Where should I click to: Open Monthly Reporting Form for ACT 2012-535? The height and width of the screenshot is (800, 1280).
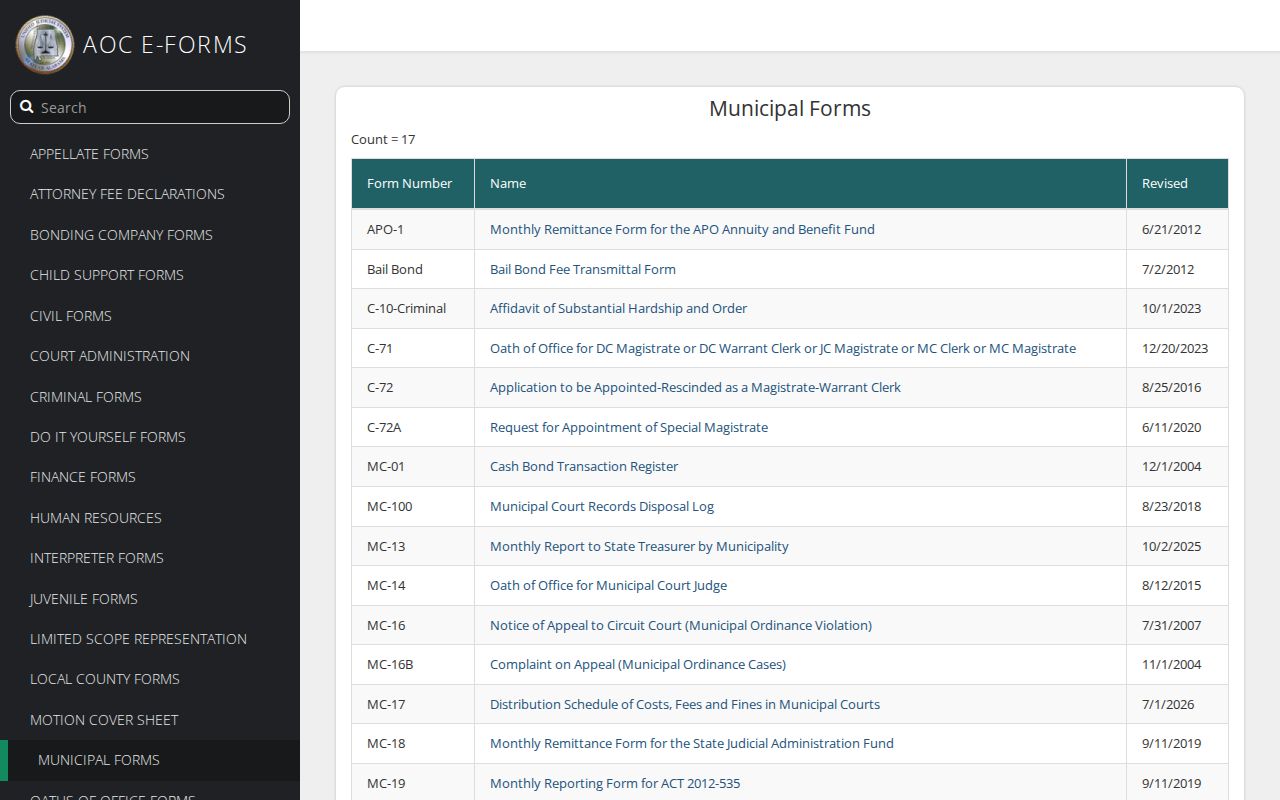coord(615,783)
